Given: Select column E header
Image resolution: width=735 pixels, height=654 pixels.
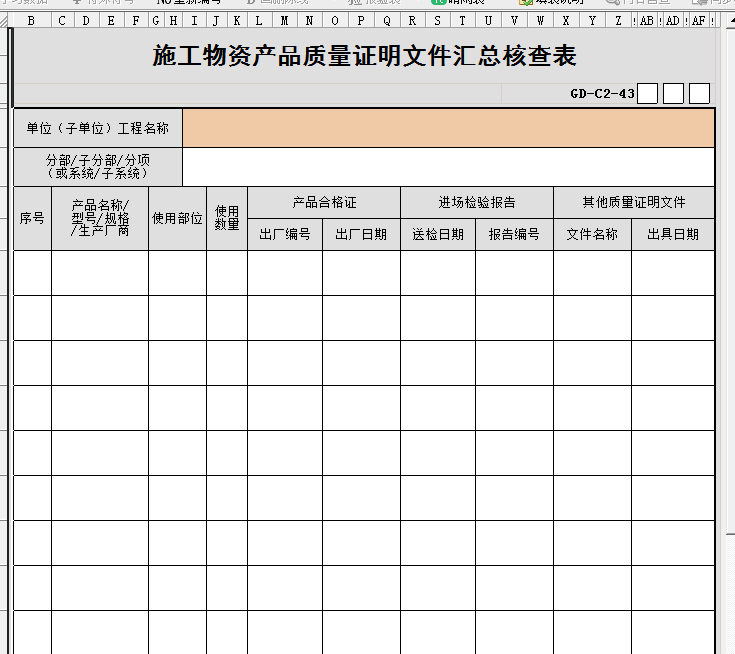Looking at the screenshot, I should coord(111,20).
